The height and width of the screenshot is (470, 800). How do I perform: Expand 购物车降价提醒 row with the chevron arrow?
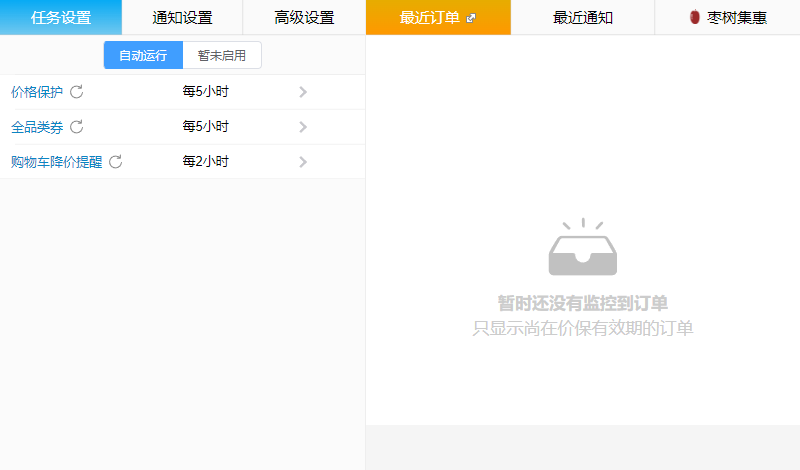click(303, 162)
